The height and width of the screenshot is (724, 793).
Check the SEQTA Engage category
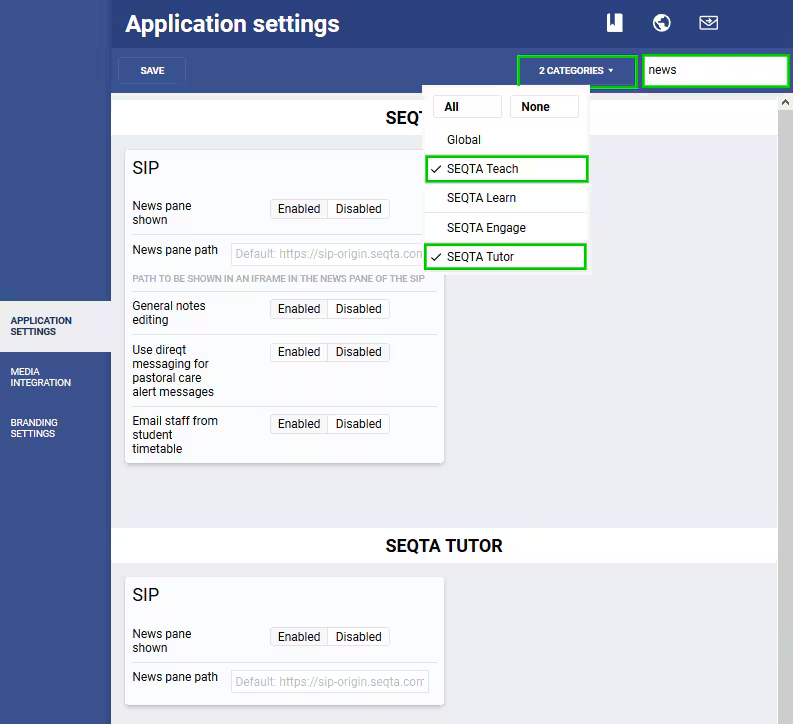(x=506, y=228)
